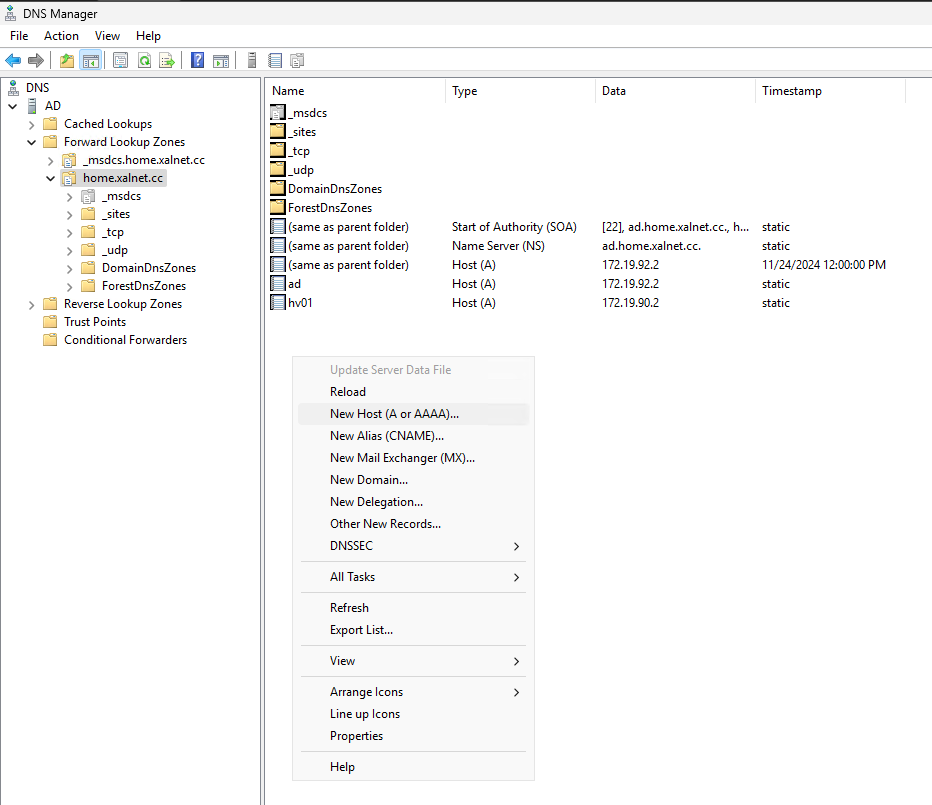The image size is (932, 805).
Task: Choose New Host (A or AAAA) from context menu
Action: pyautogui.click(x=394, y=414)
